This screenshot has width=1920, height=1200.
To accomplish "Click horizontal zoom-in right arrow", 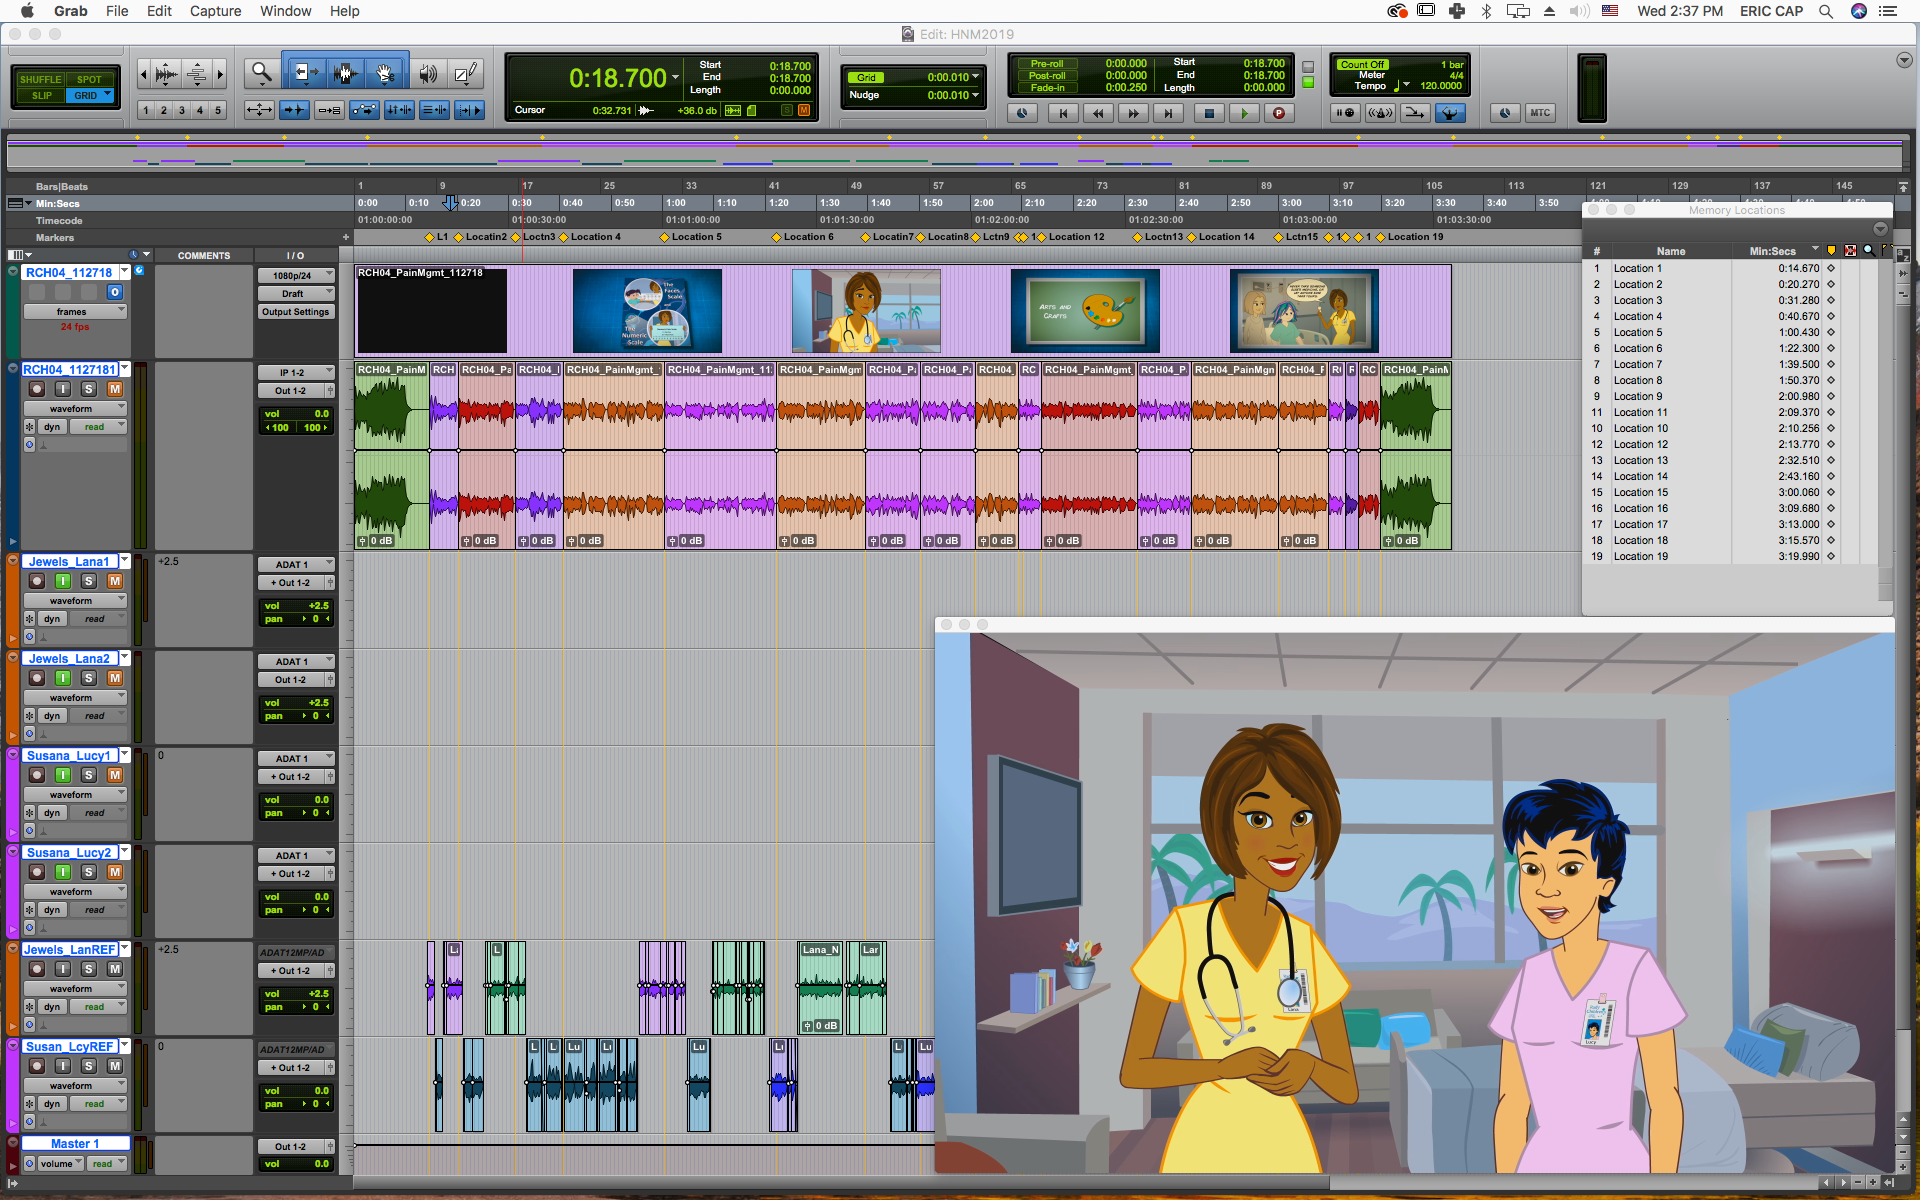I will pyautogui.click(x=221, y=73).
